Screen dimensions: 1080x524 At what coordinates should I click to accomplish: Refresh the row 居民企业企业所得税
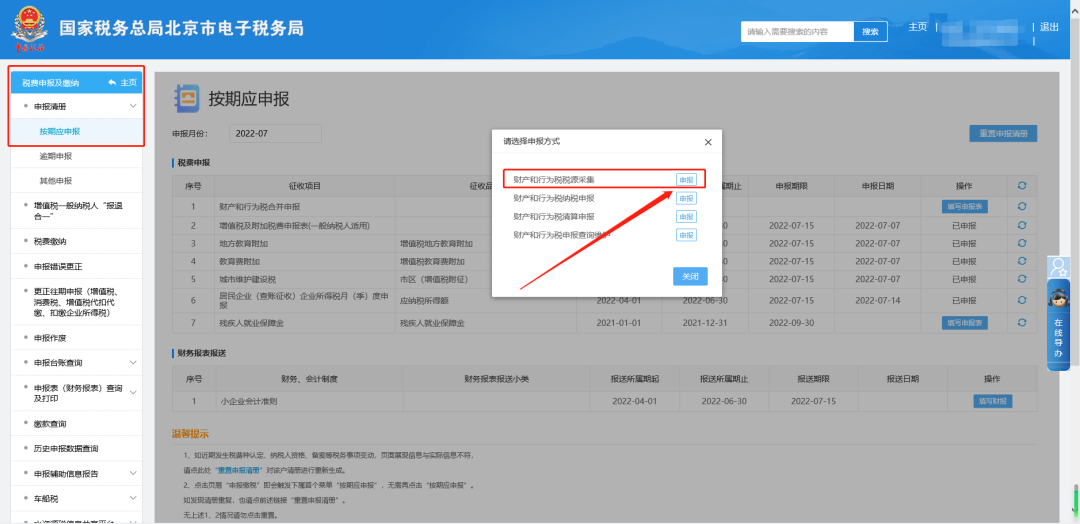click(x=1021, y=300)
